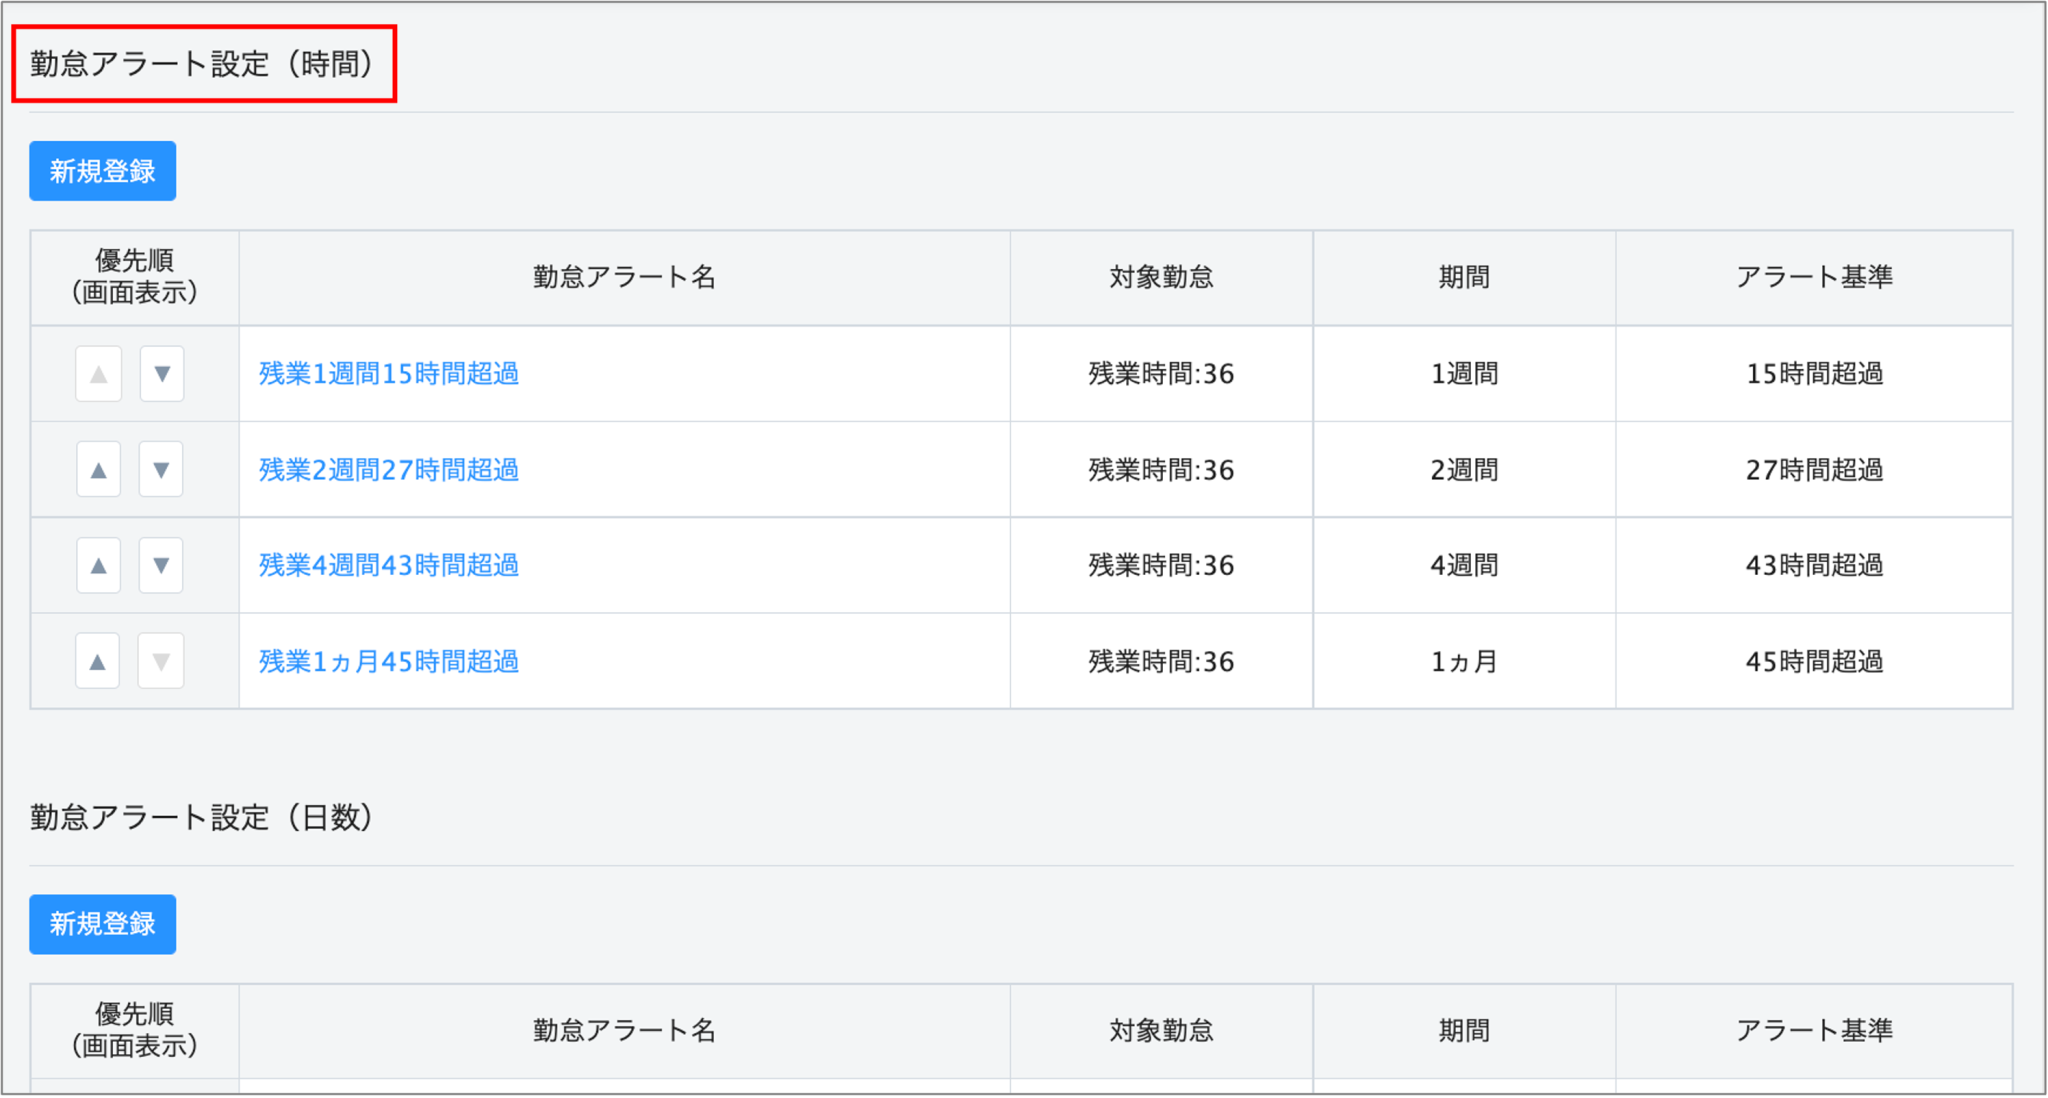Click the 勤怠アラート設定(日数) heading

(203, 817)
